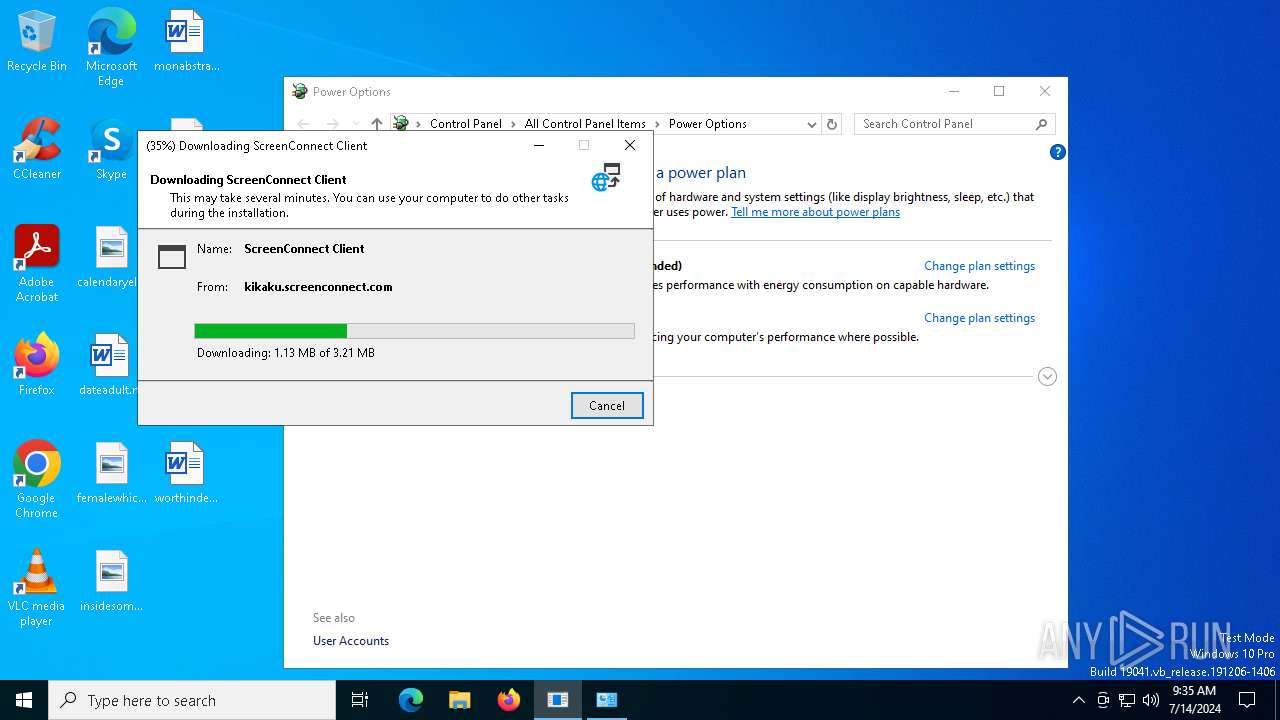The height and width of the screenshot is (720, 1280).
Task: Open Adobe Acrobat desktop shortcut
Action: (x=37, y=264)
